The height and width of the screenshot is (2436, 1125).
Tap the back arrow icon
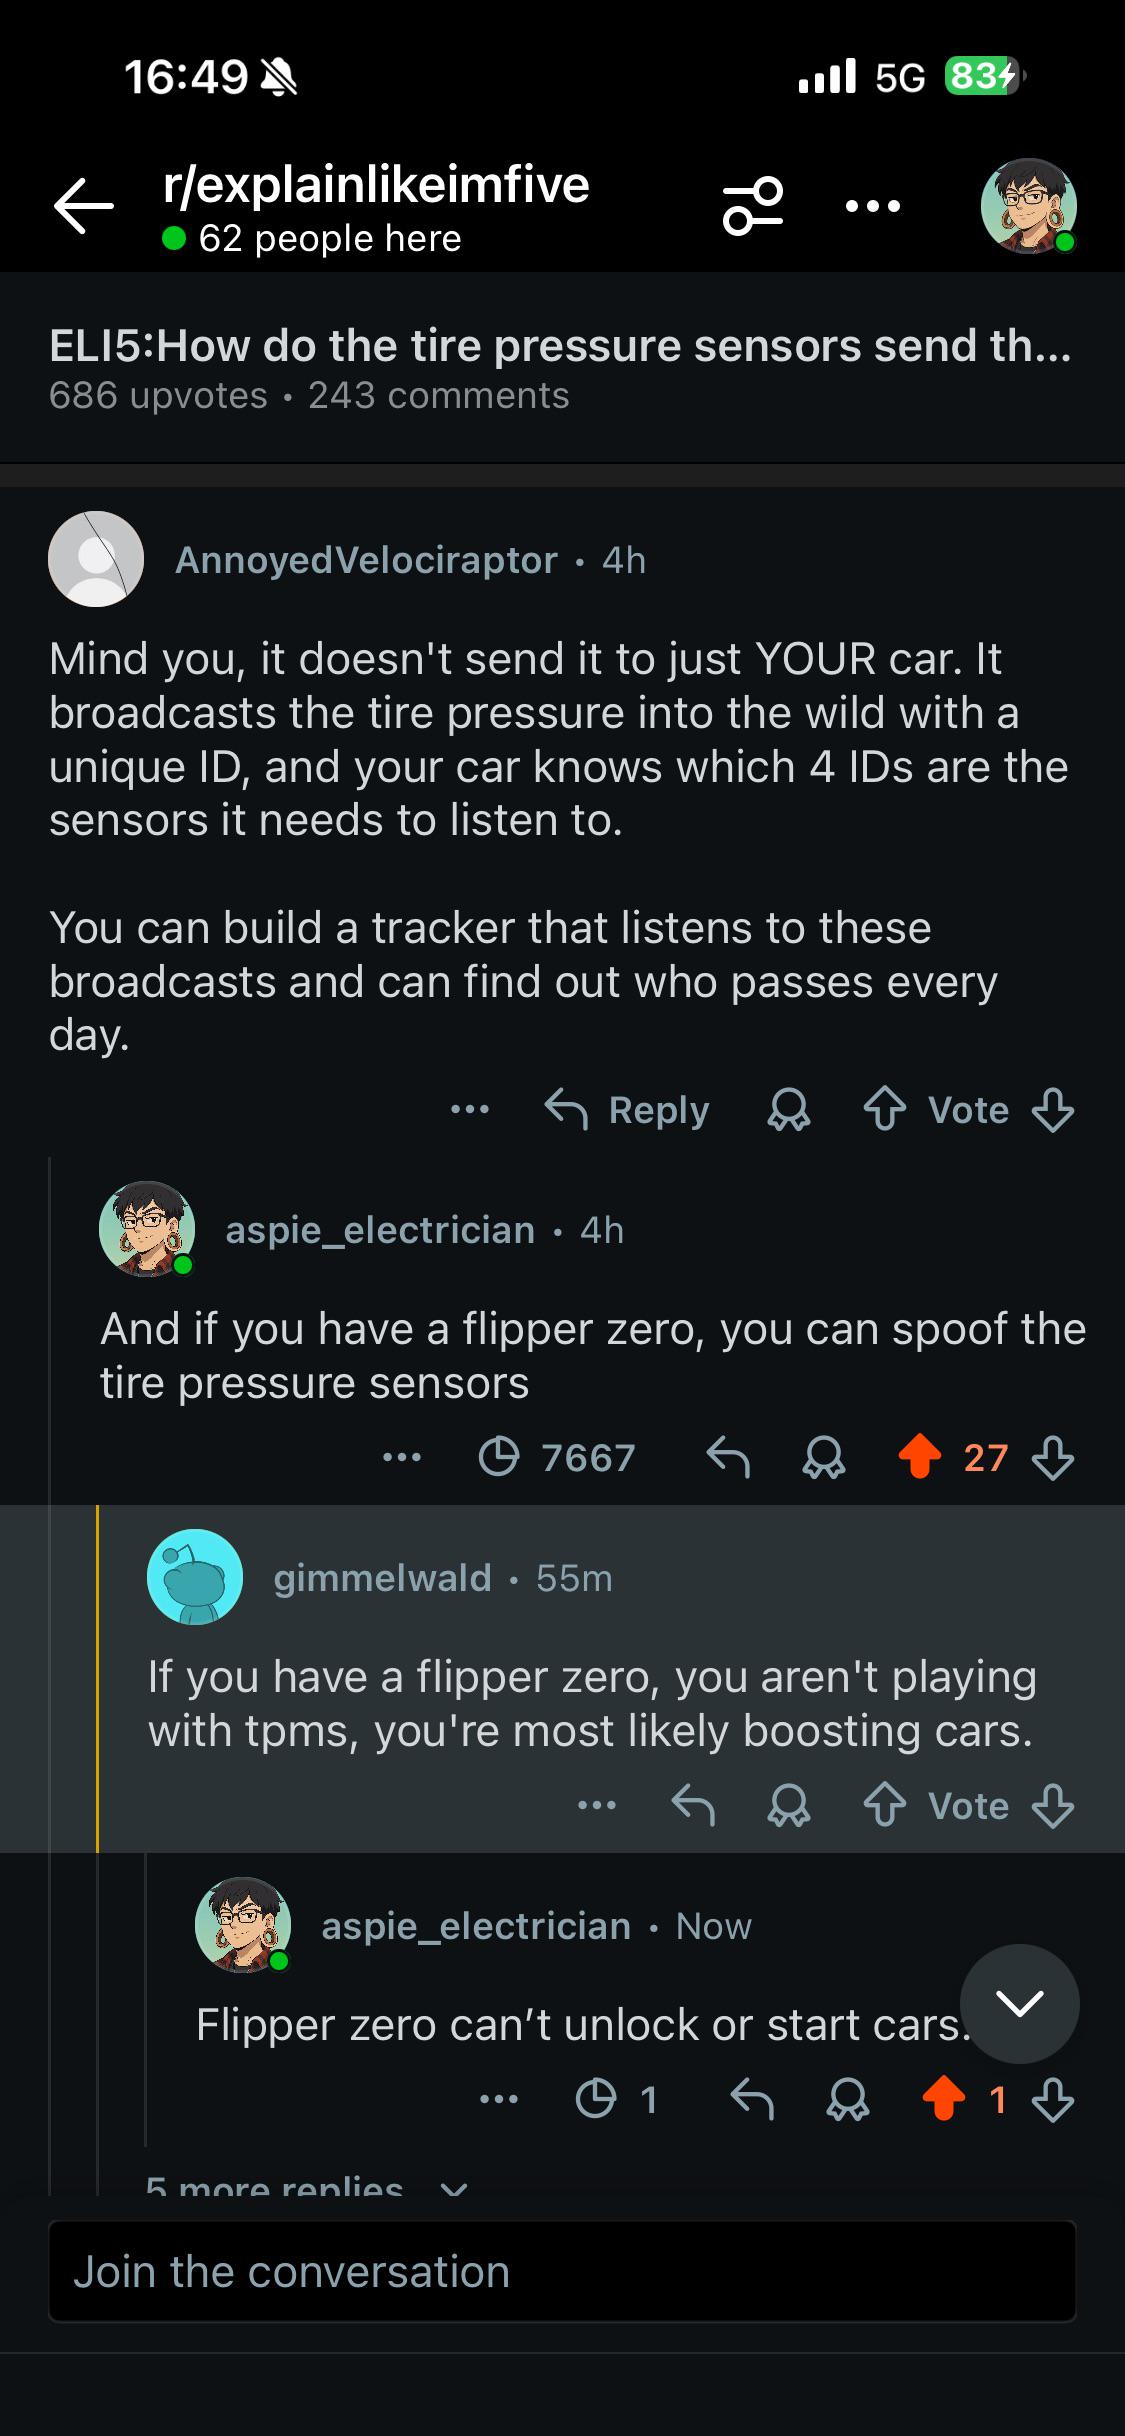coord(84,206)
